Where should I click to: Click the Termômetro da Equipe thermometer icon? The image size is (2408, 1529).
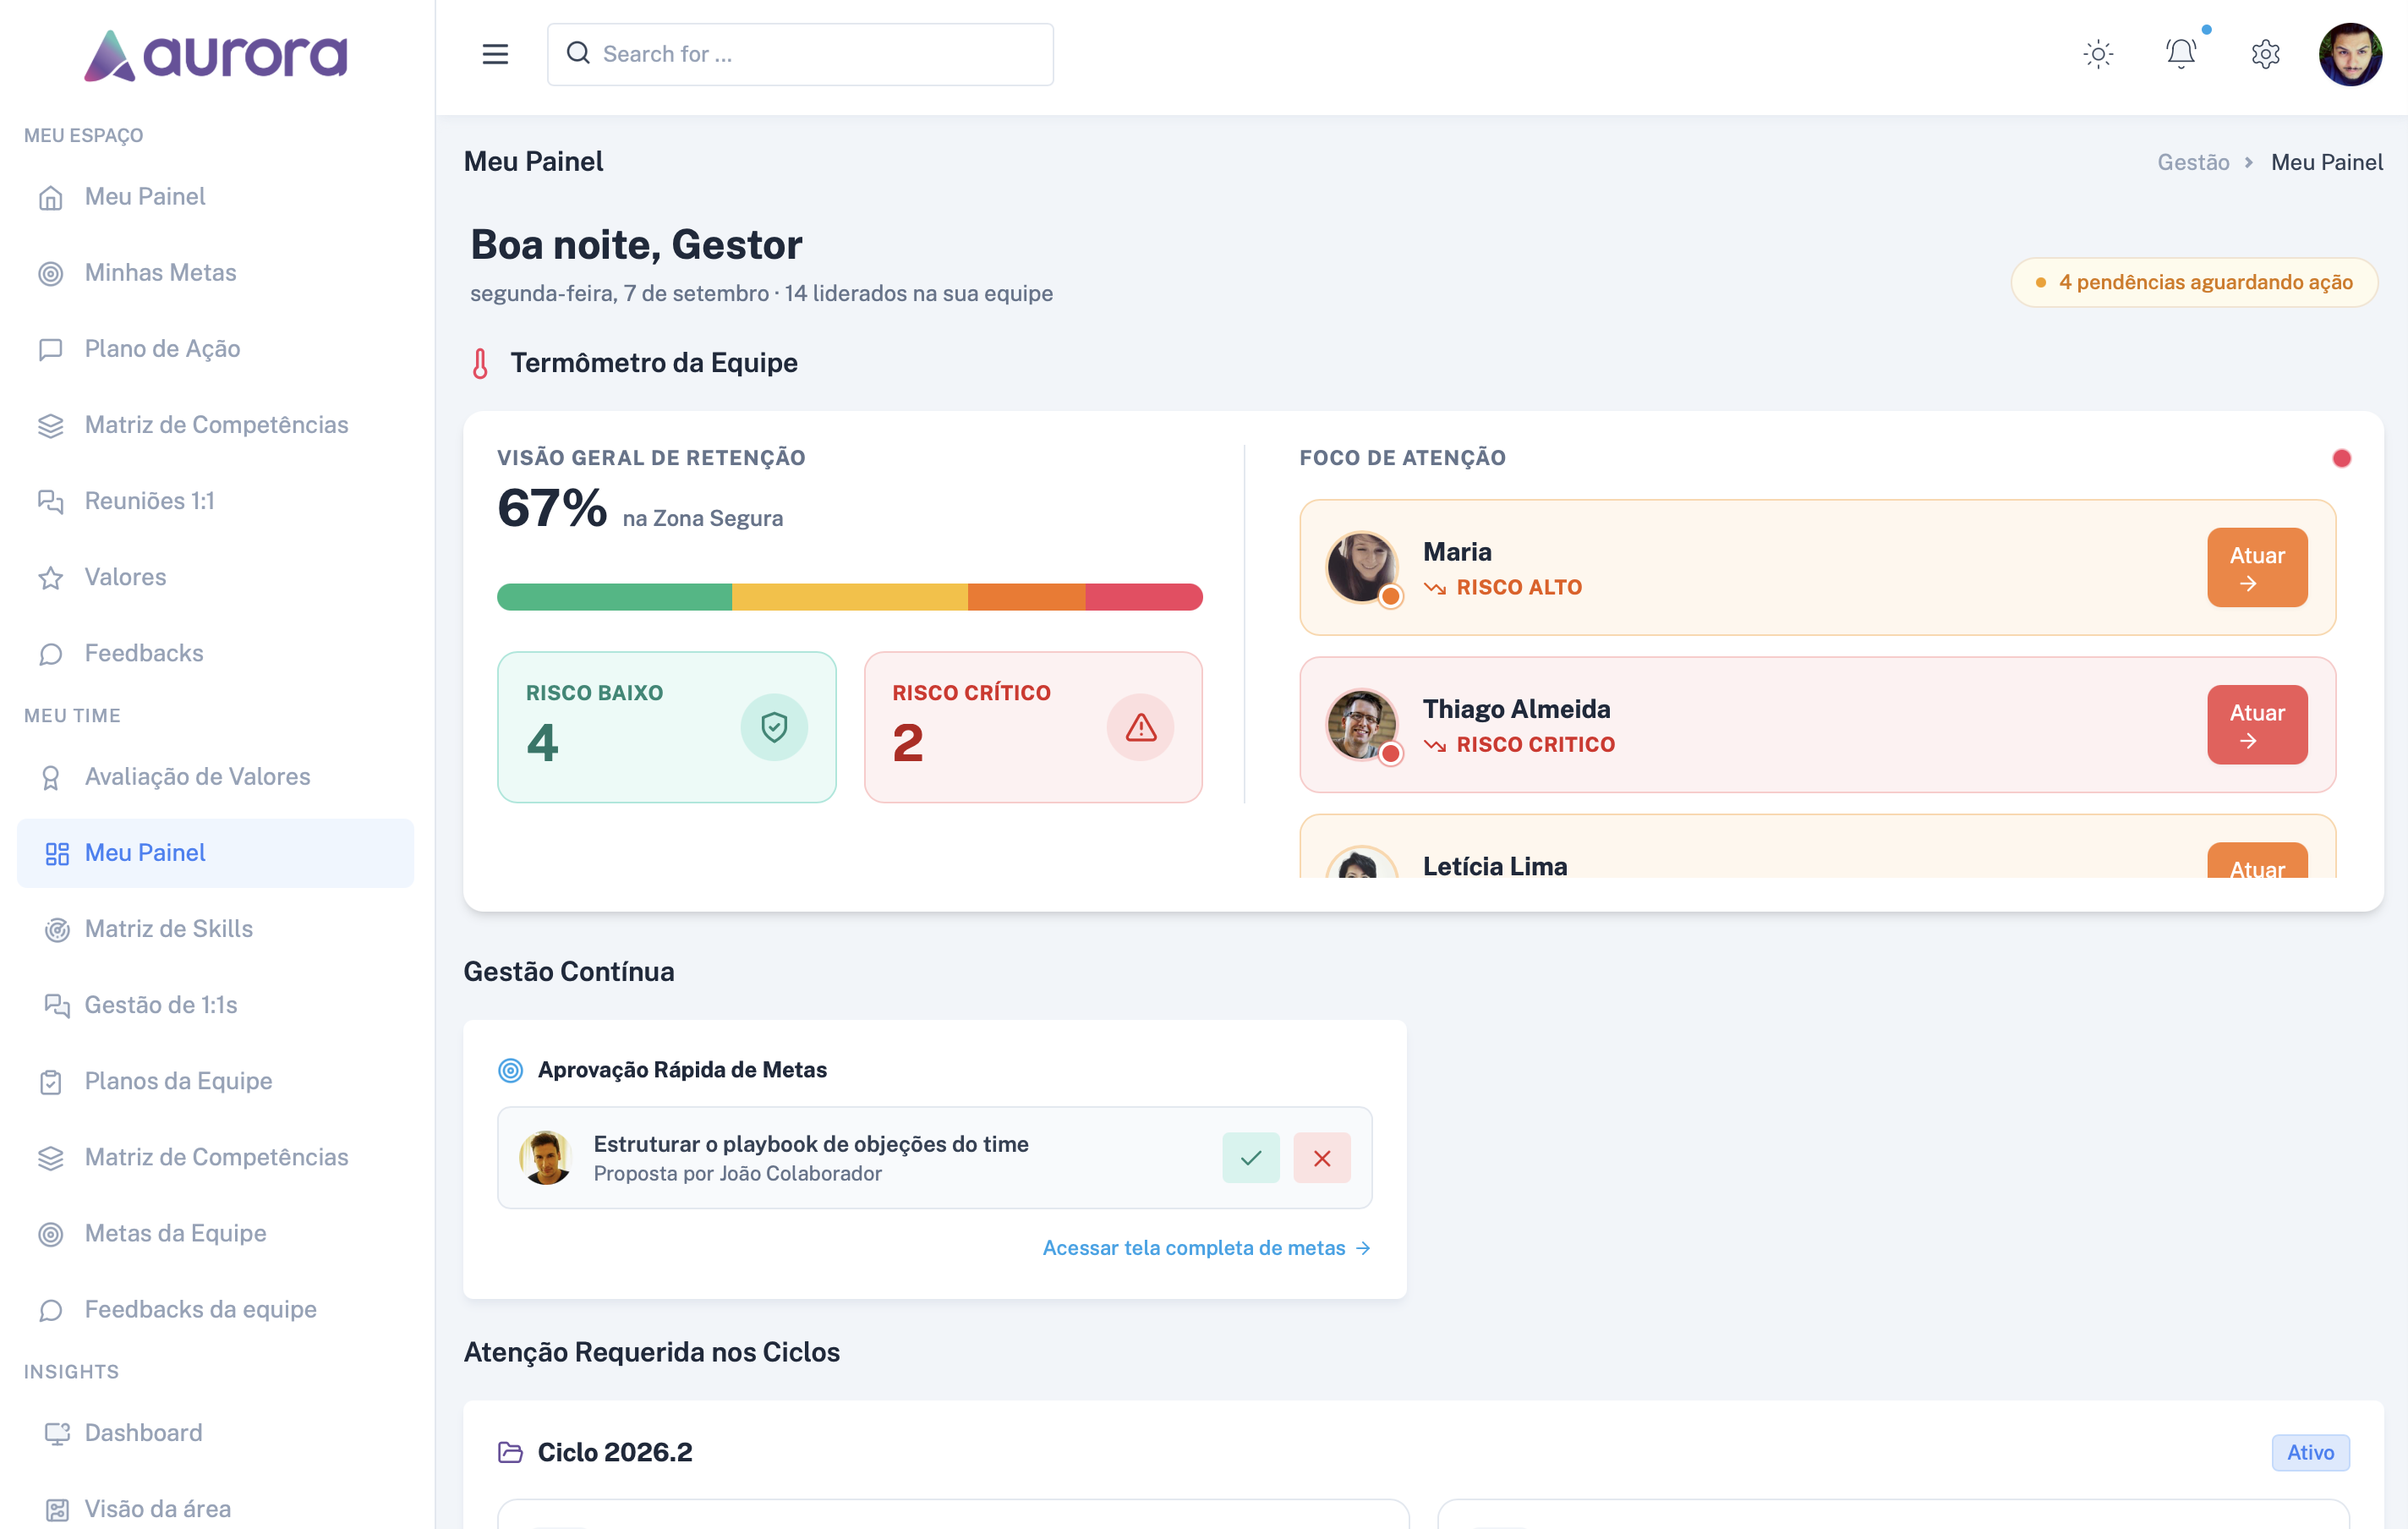point(480,363)
